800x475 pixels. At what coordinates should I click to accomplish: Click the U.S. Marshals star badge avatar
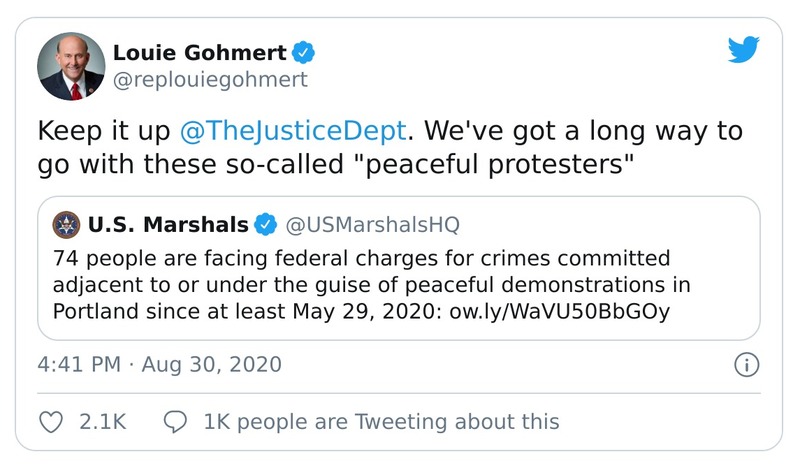[x=66, y=223]
